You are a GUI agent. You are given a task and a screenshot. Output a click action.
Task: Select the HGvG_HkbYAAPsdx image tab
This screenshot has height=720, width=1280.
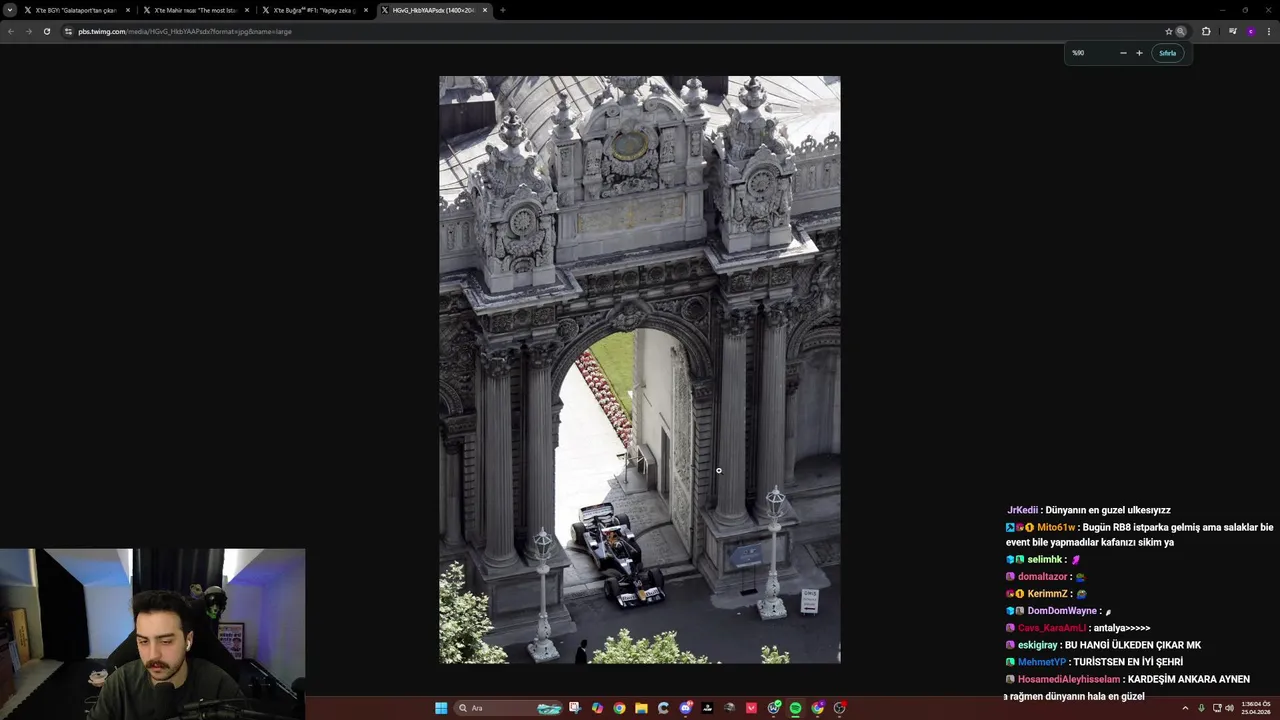click(x=434, y=10)
